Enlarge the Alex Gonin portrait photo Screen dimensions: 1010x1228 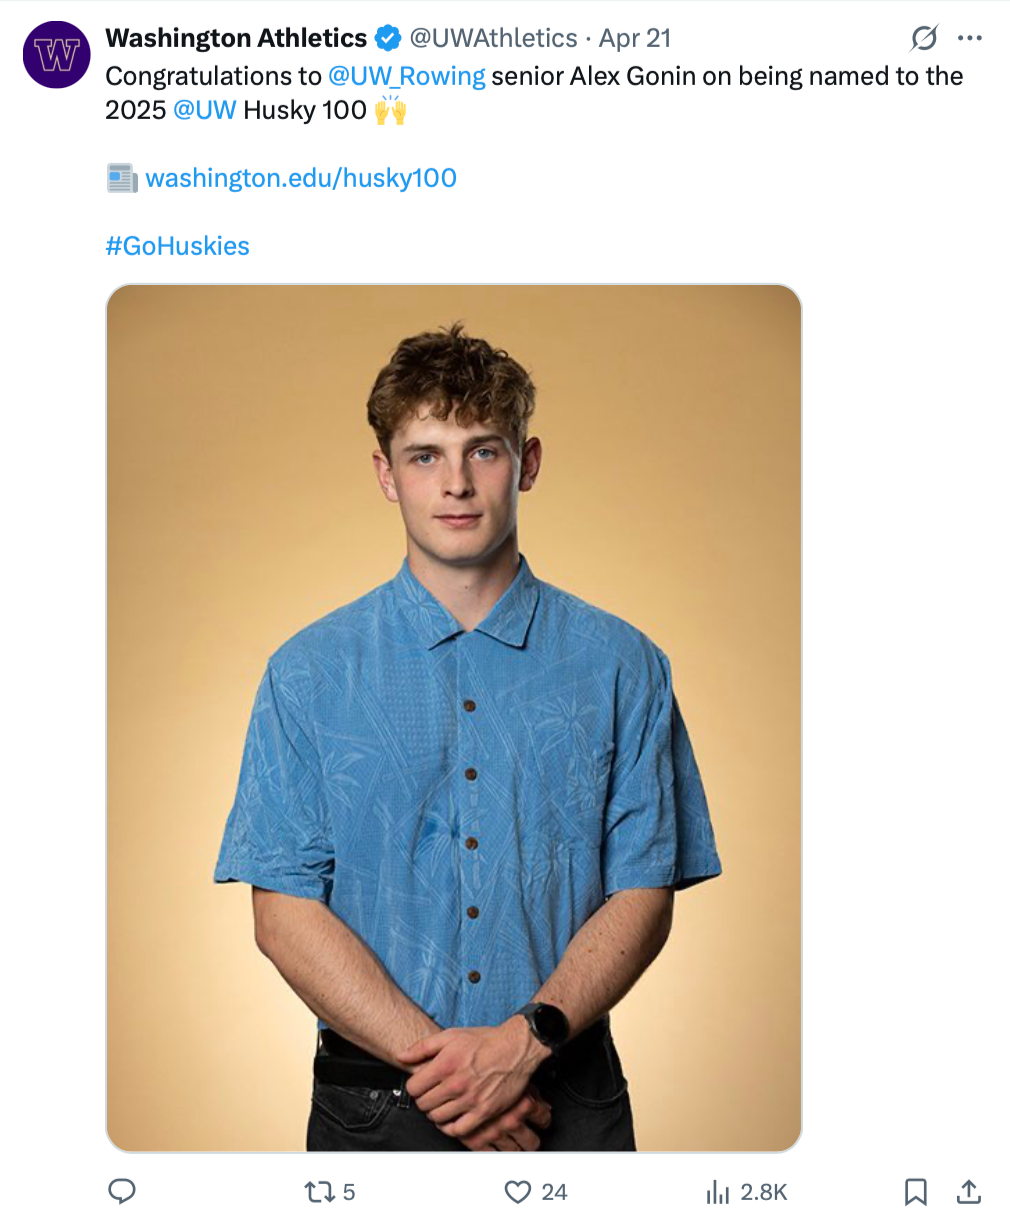pyautogui.click(x=454, y=718)
